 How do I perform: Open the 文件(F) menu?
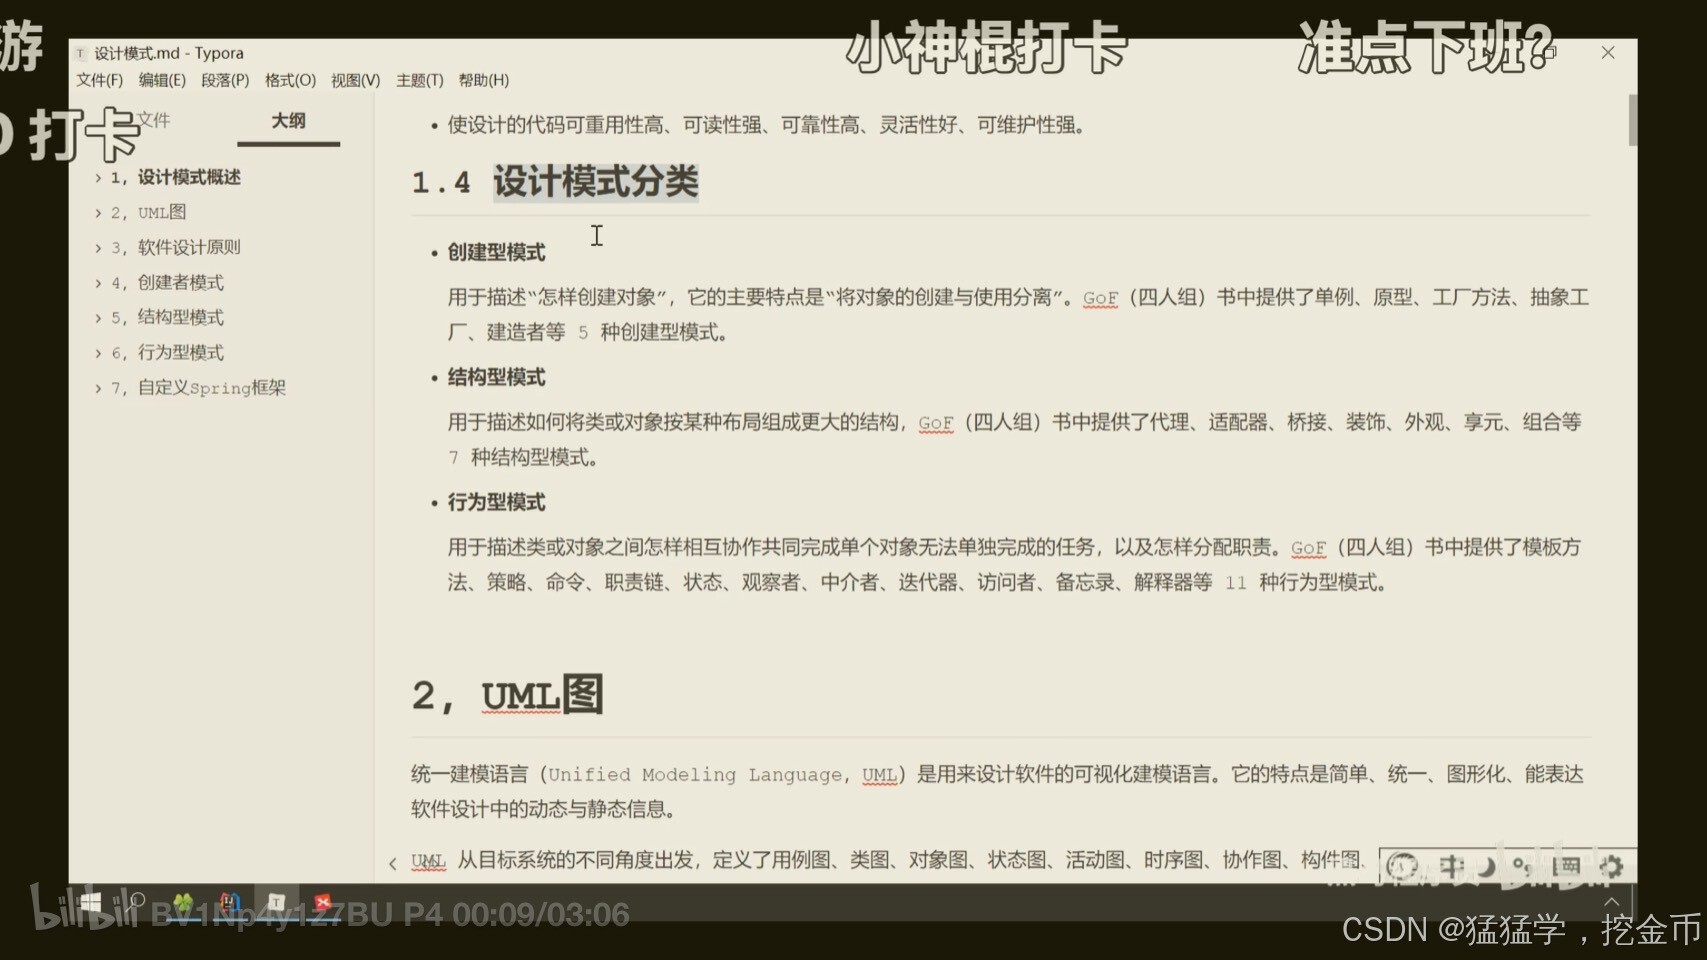[99, 80]
